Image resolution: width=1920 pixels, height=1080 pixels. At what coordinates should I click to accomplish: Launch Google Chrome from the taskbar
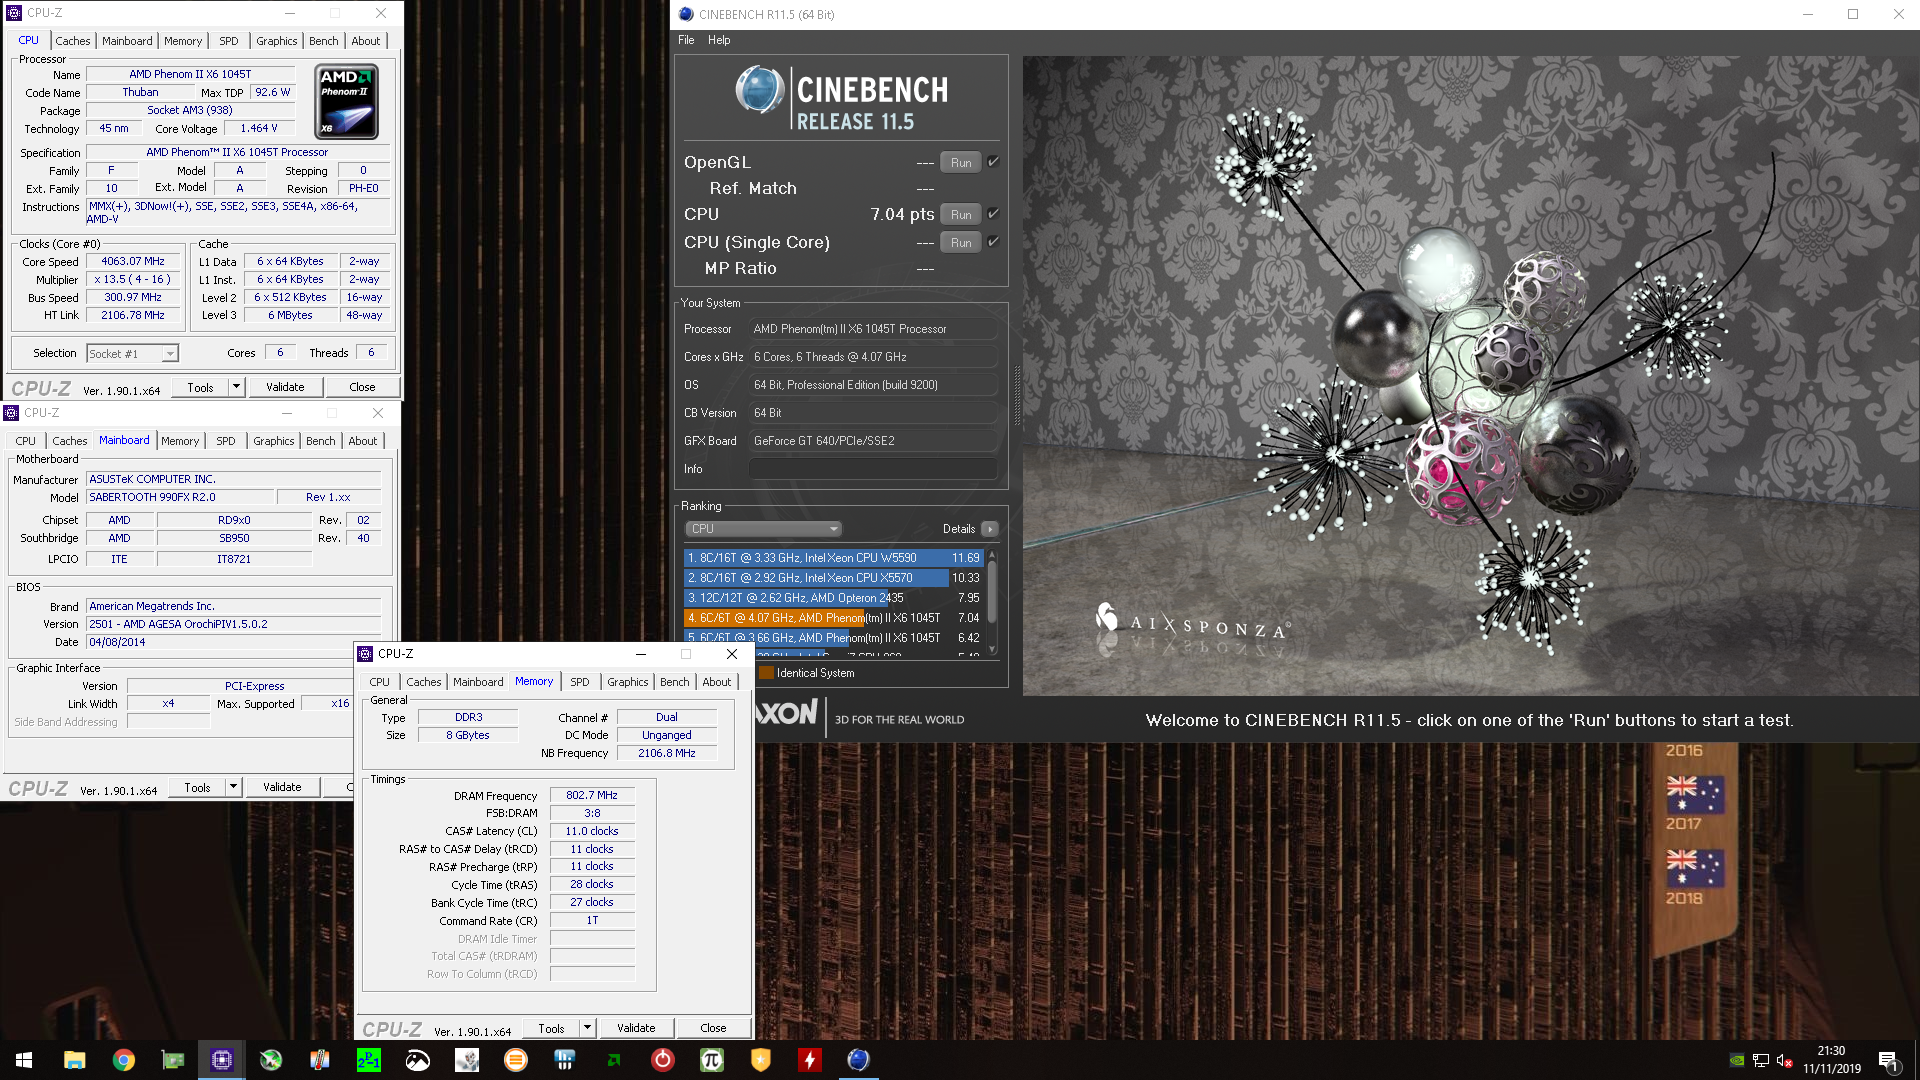123,1060
